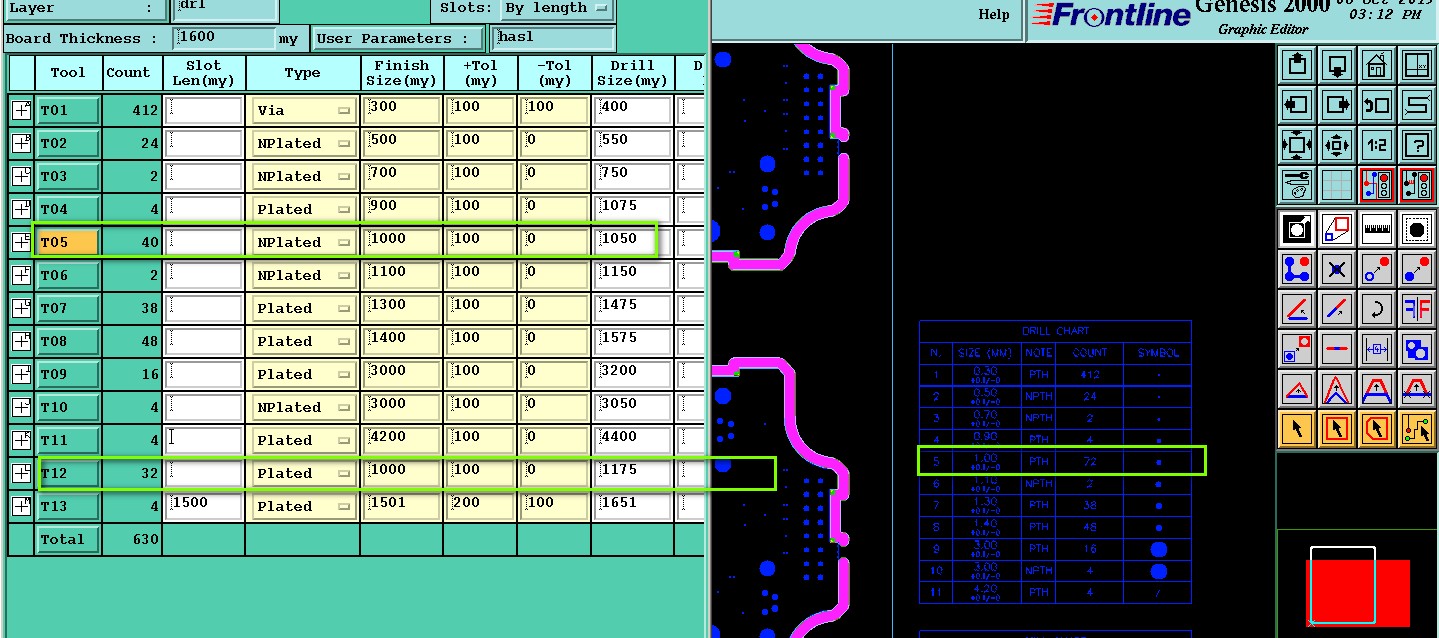The image size is (1439, 638).
Task: Click the Drill Size(my) column header
Action: (x=632, y=72)
